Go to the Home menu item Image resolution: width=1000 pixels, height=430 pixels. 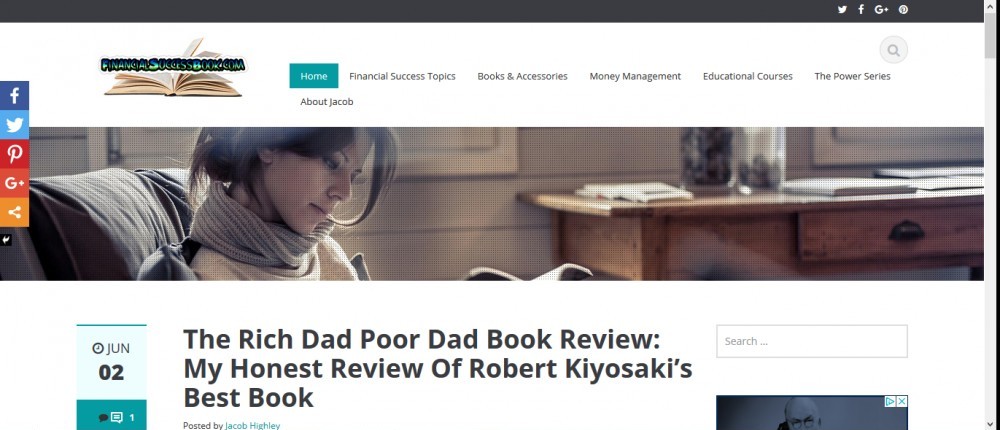[x=314, y=76]
